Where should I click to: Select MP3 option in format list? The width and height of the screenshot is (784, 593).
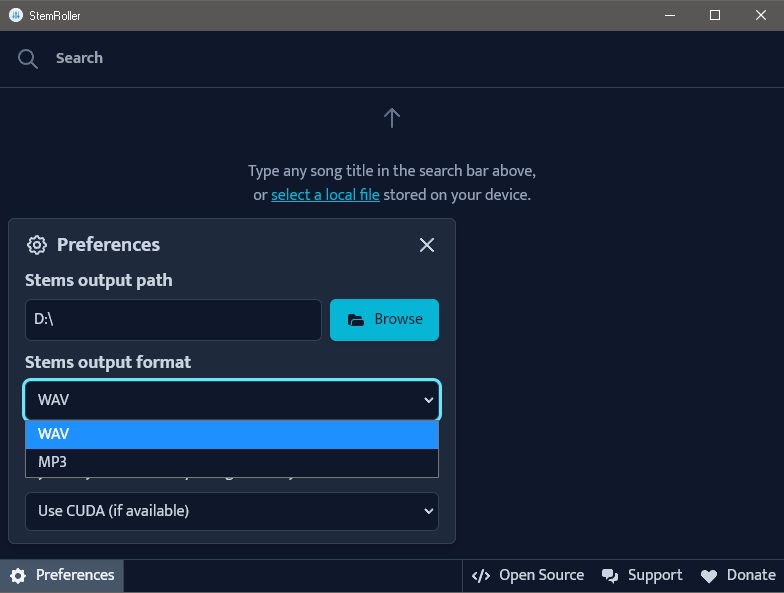[232, 462]
